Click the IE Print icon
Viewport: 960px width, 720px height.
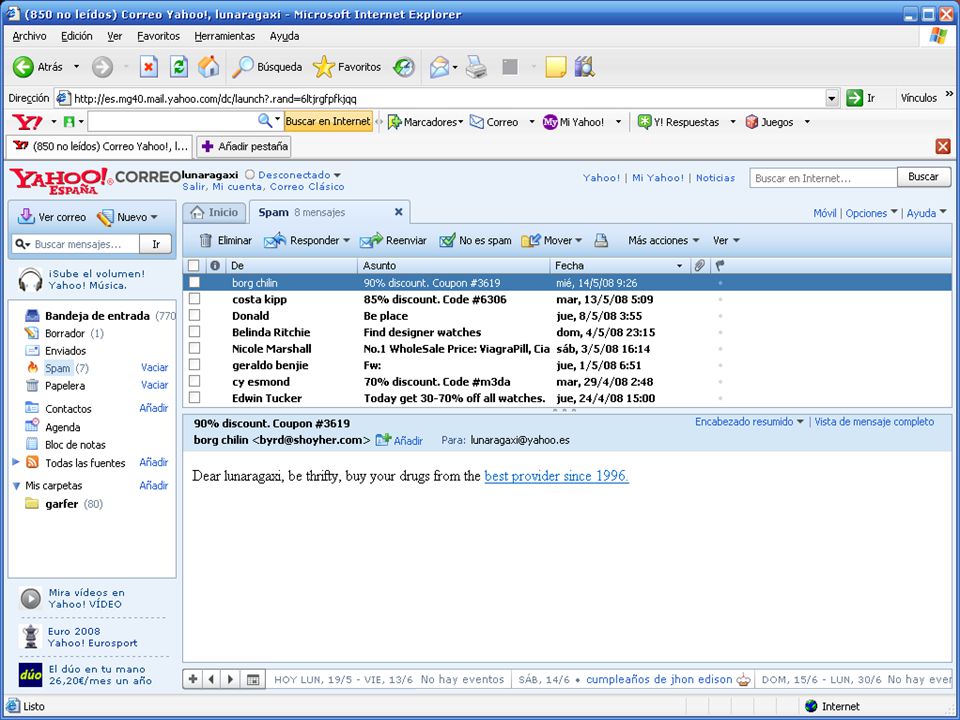tap(476, 67)
